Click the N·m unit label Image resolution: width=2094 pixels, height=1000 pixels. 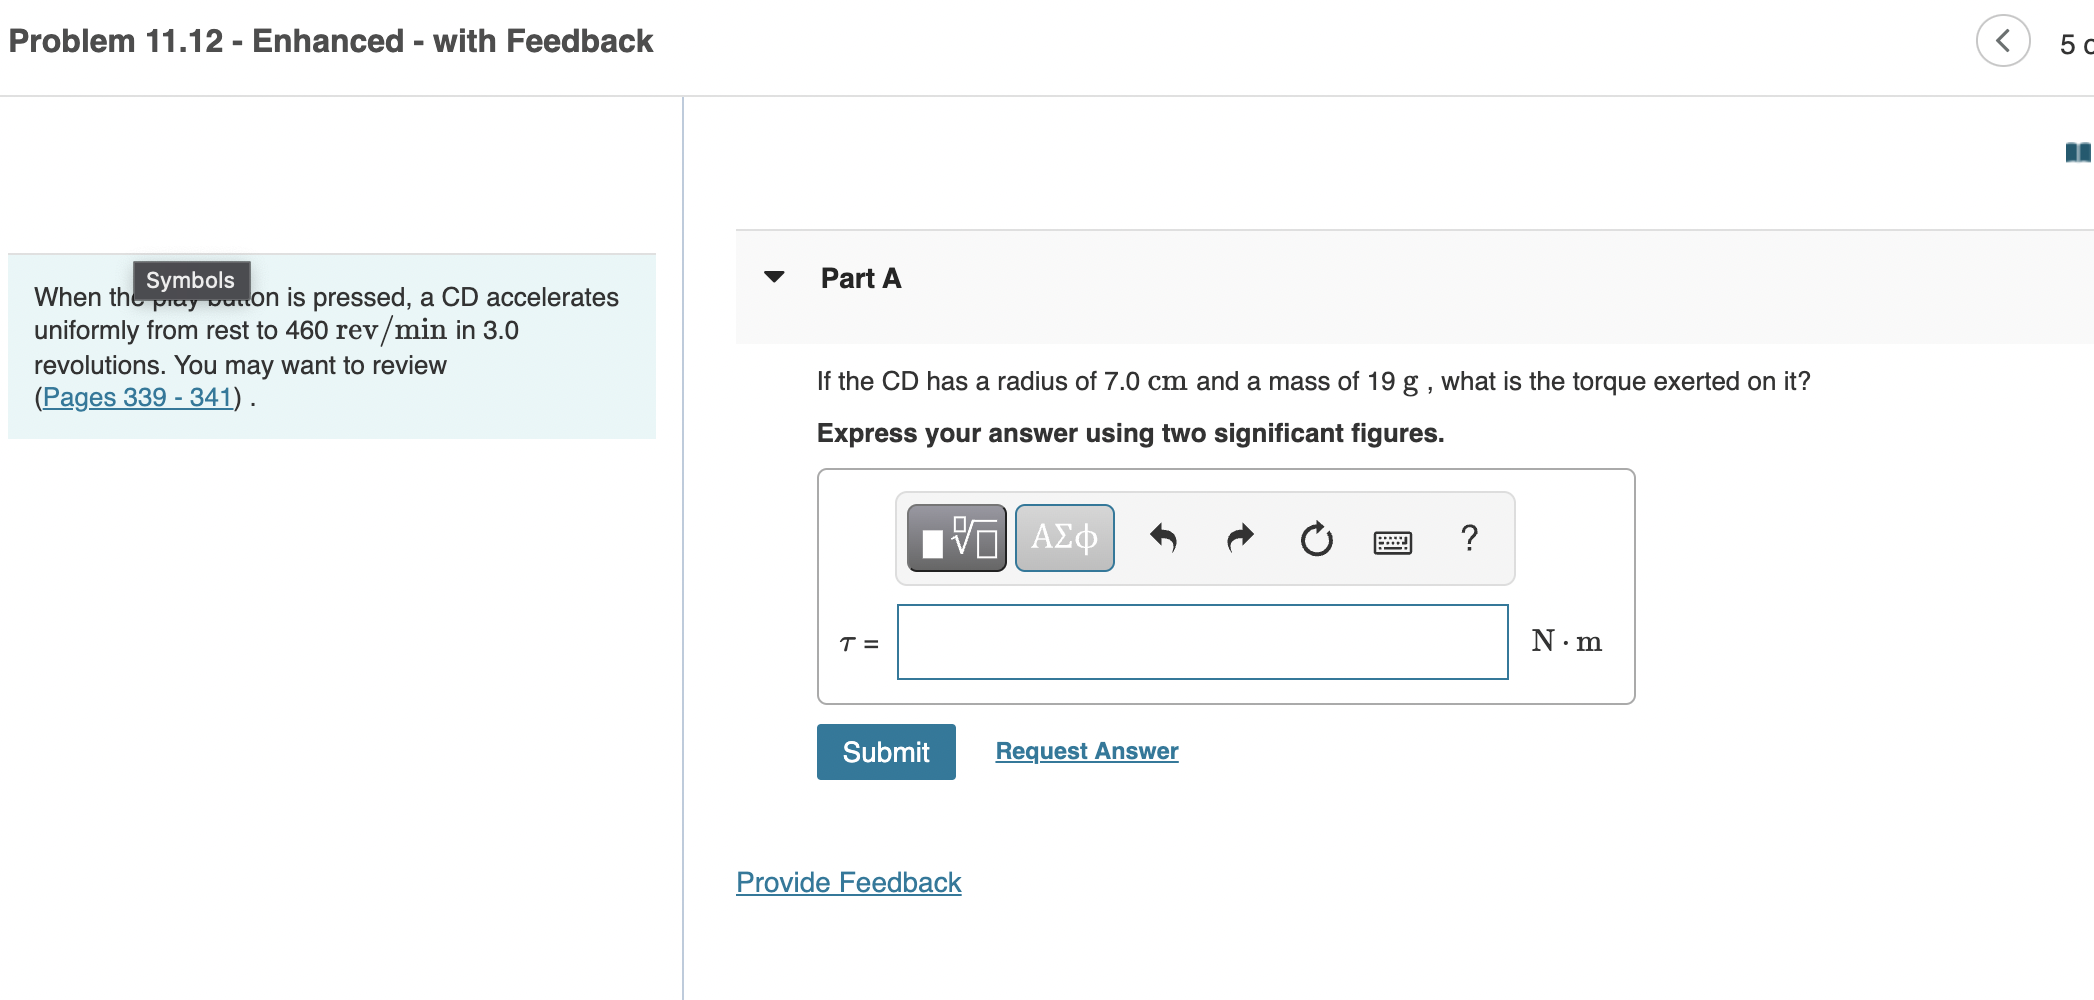(x=1566, y=641)
